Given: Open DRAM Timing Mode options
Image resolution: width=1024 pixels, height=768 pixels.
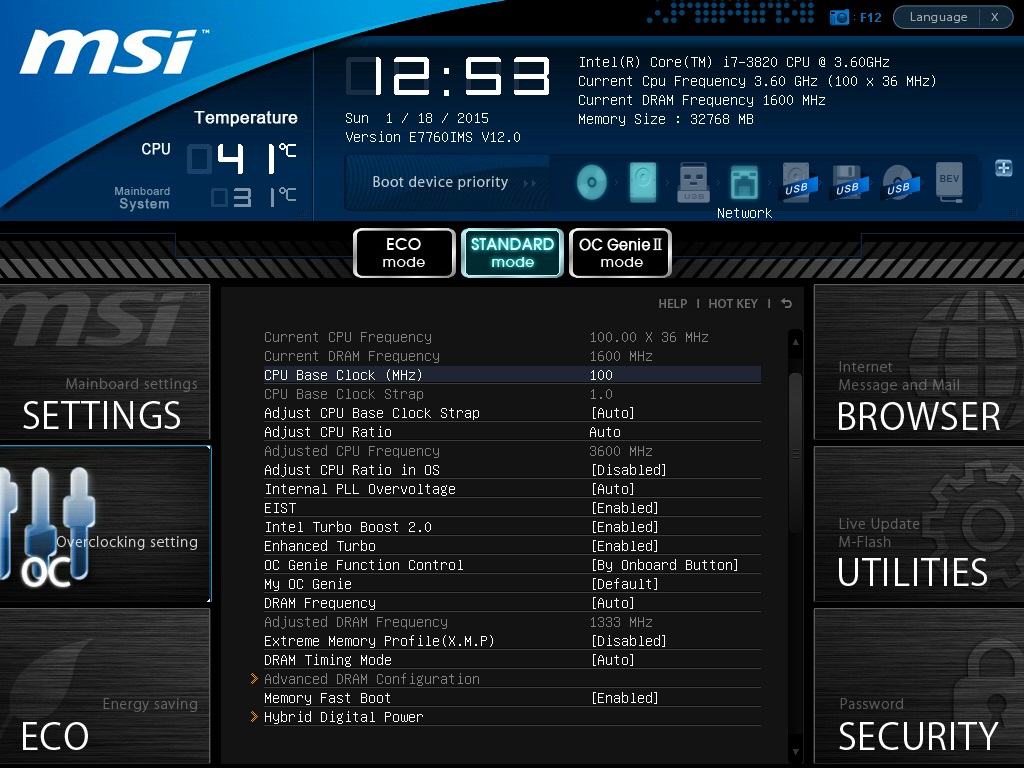Looking at the screenshot, I should click(x=512, y=660).
